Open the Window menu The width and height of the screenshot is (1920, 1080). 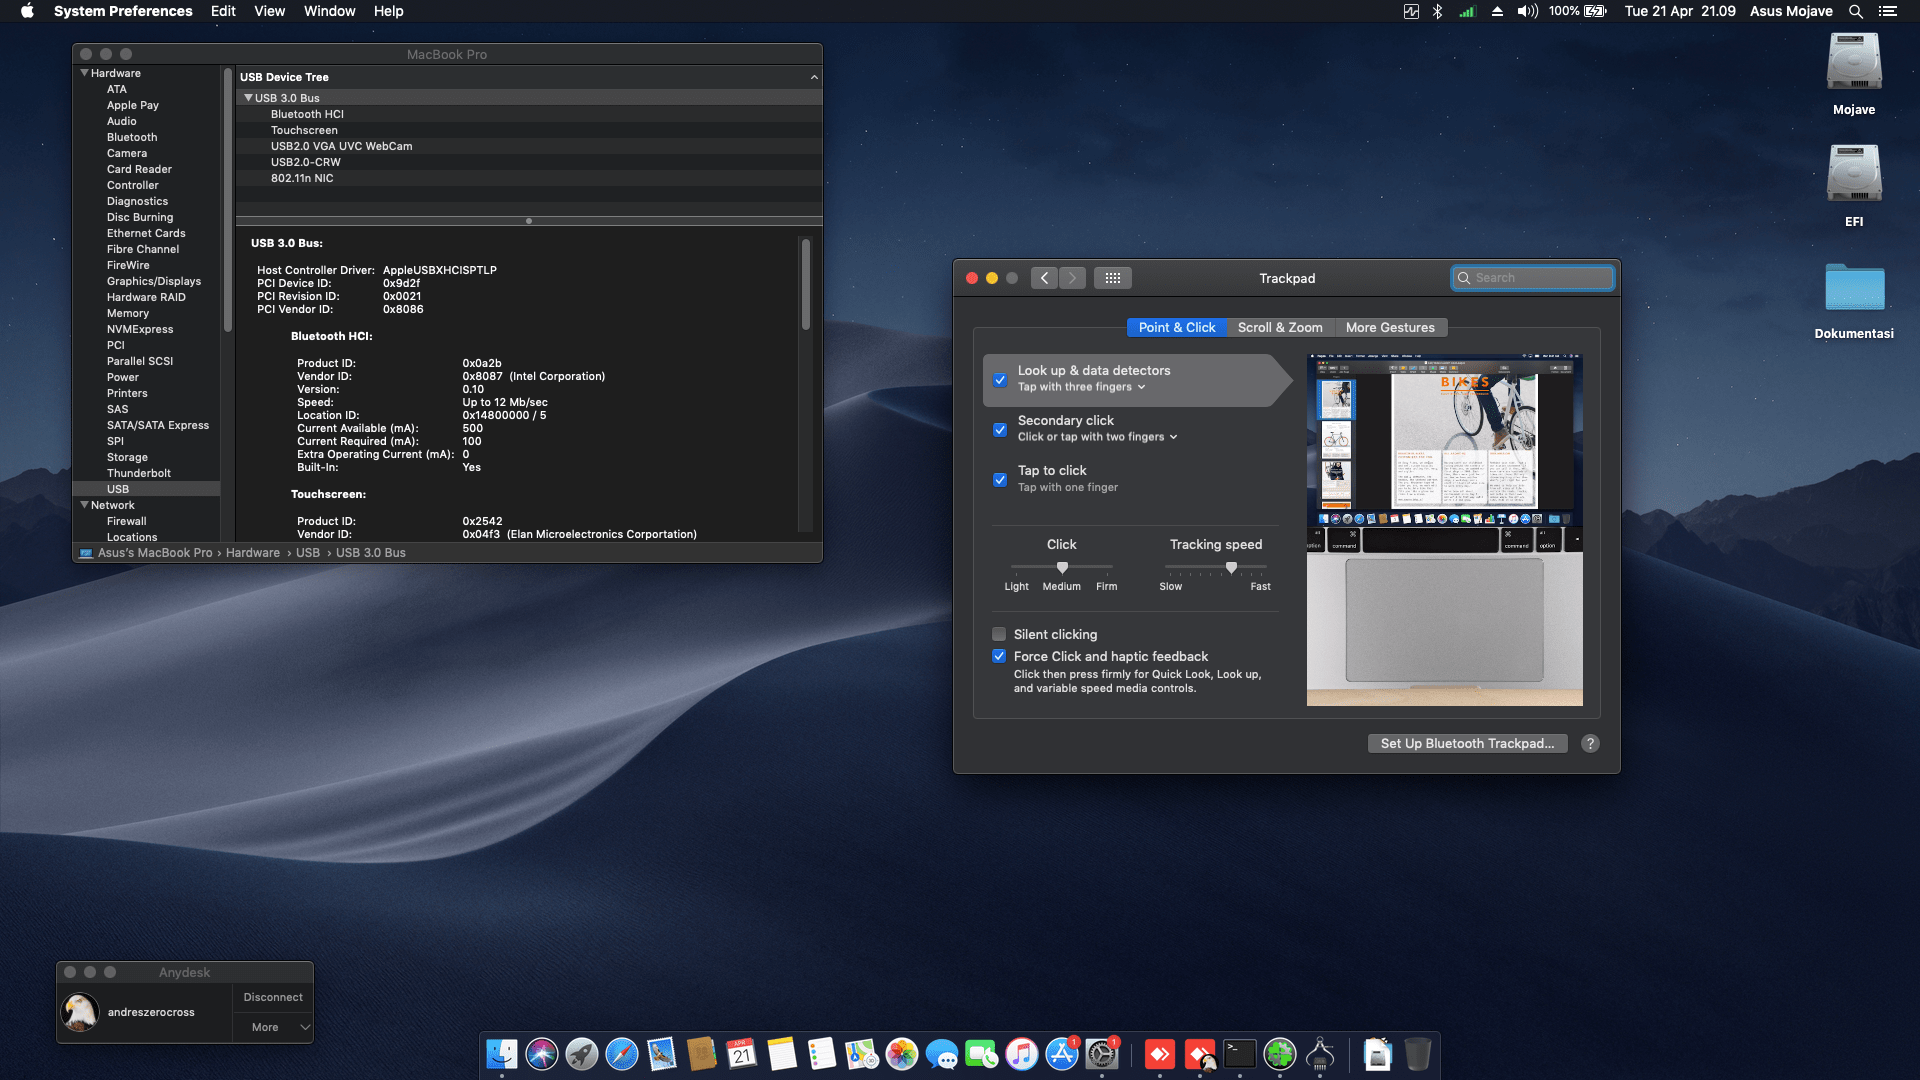[329, 11]
